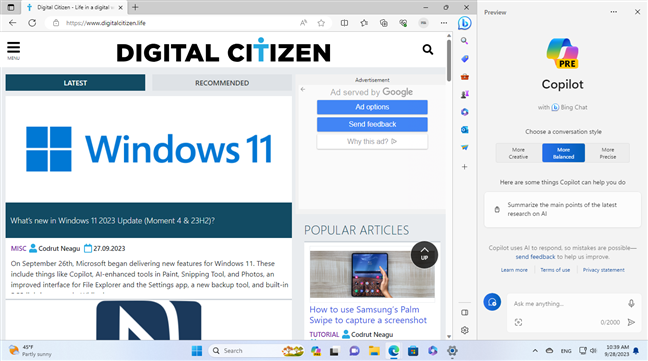Open MISC category link

pyautogui.click(x=18, y=248)
